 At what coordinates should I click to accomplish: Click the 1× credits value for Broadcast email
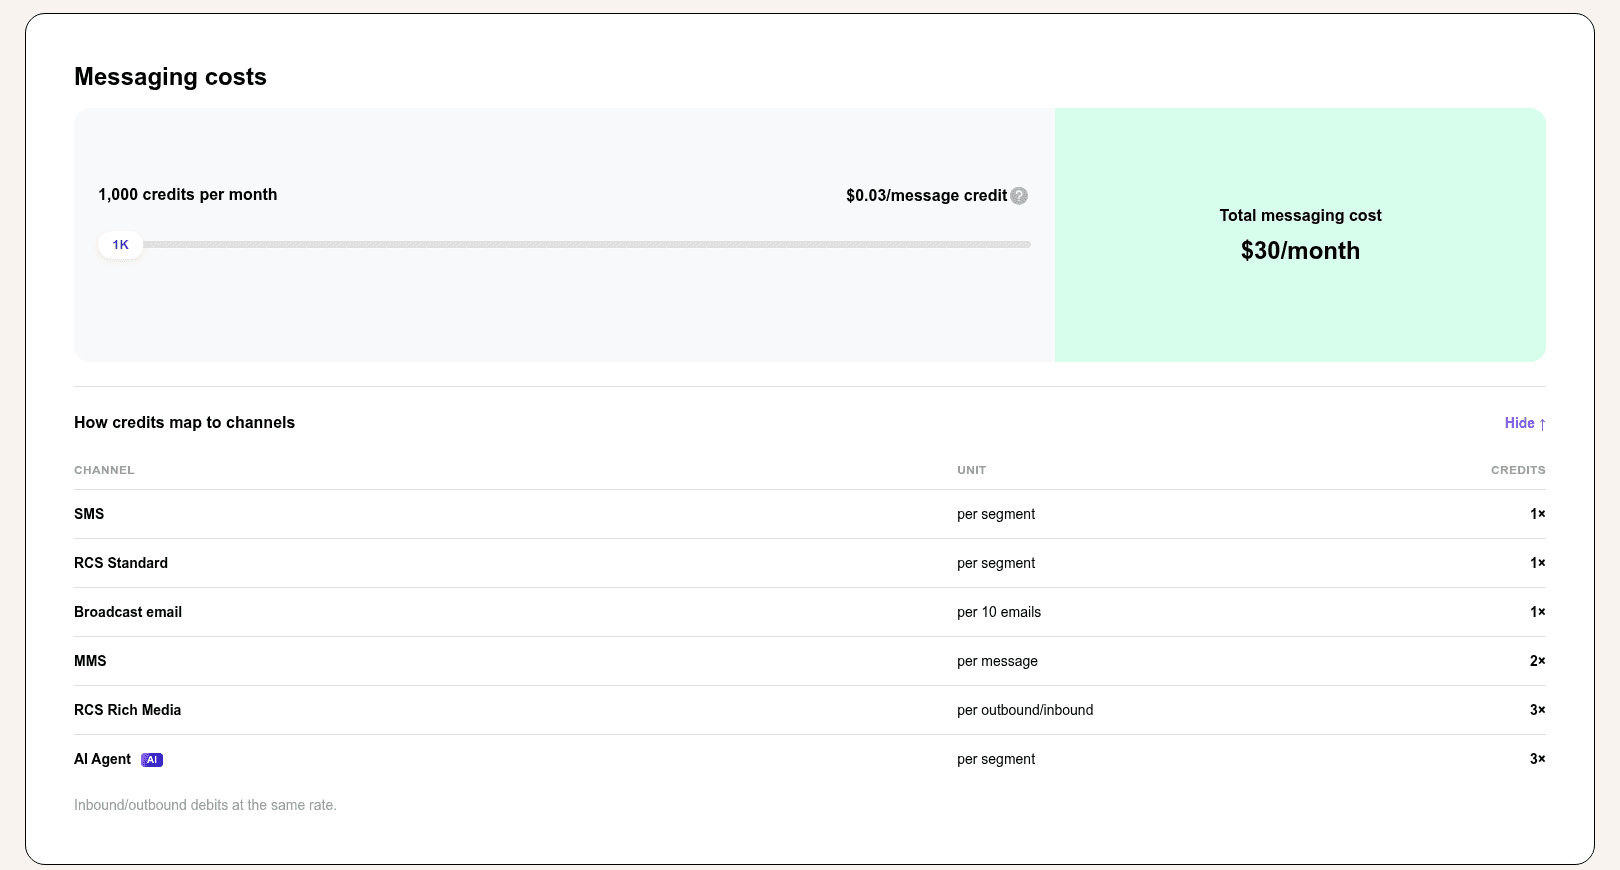pyautogui.click(x=1538, y=612)
